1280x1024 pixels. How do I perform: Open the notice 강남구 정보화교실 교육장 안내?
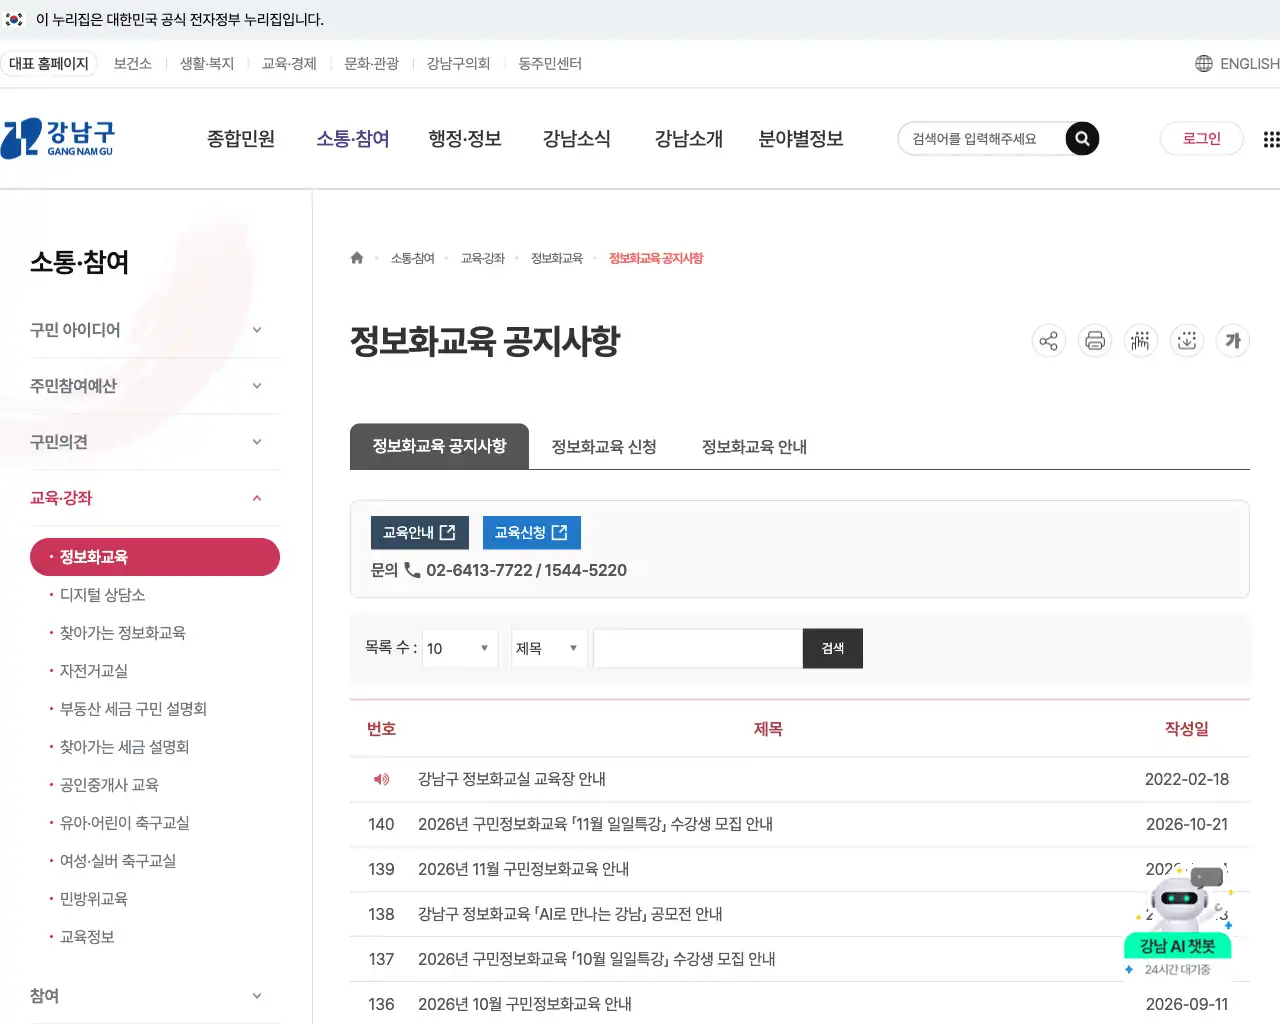(x=512, y=779)
